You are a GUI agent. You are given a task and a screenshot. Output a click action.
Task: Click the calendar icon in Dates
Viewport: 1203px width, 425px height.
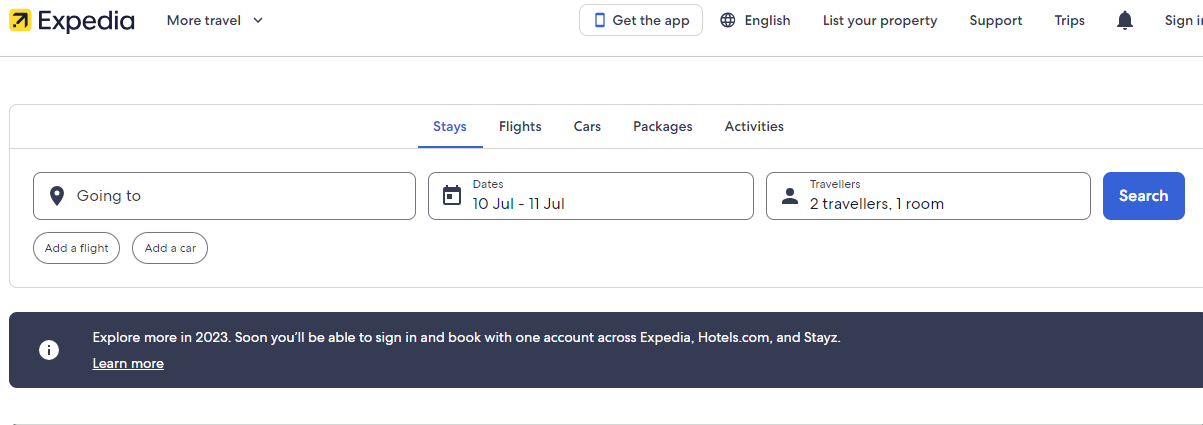point(452,195)
